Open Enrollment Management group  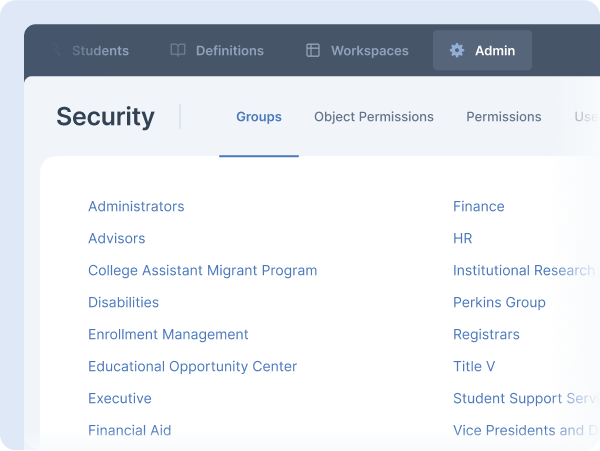[x=168, y=334]
